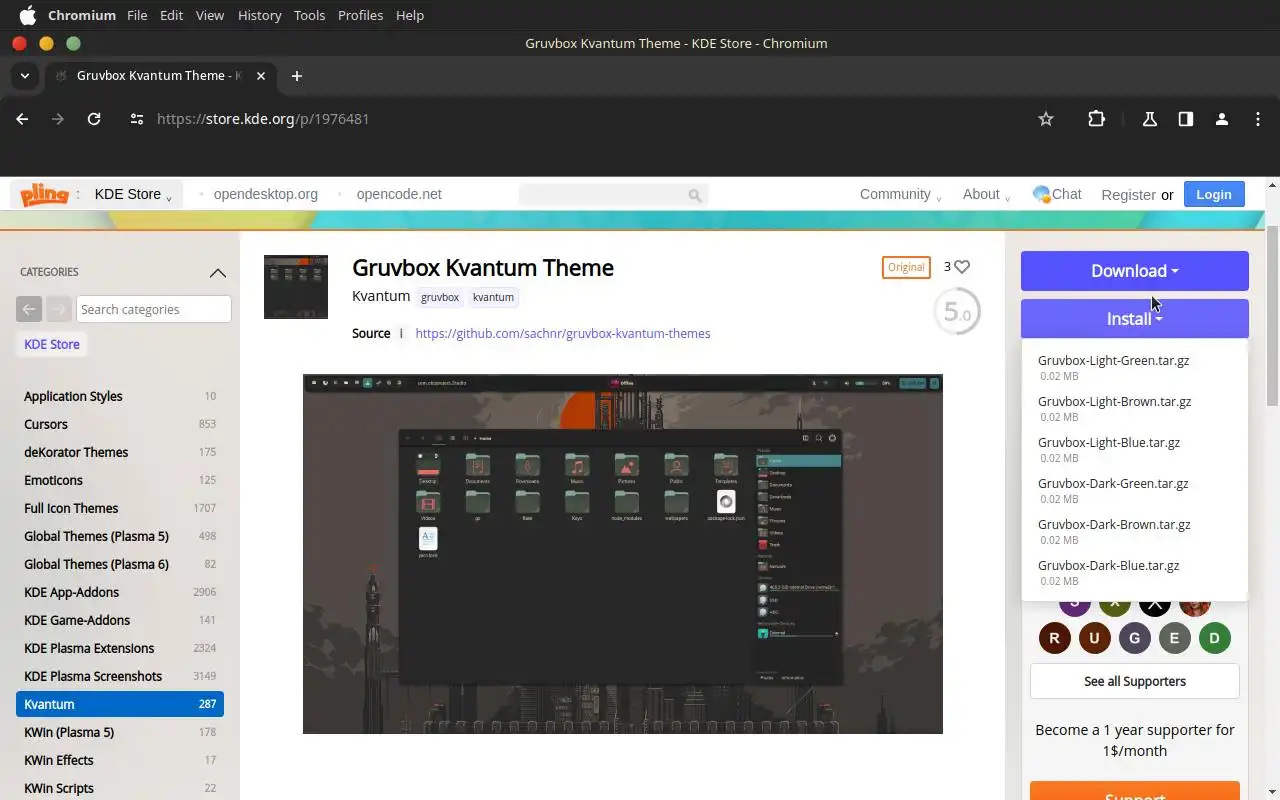This screenshot has width=1280, height=800.
Task: Open the Chromium three-dot menu
Action: 1258,119
